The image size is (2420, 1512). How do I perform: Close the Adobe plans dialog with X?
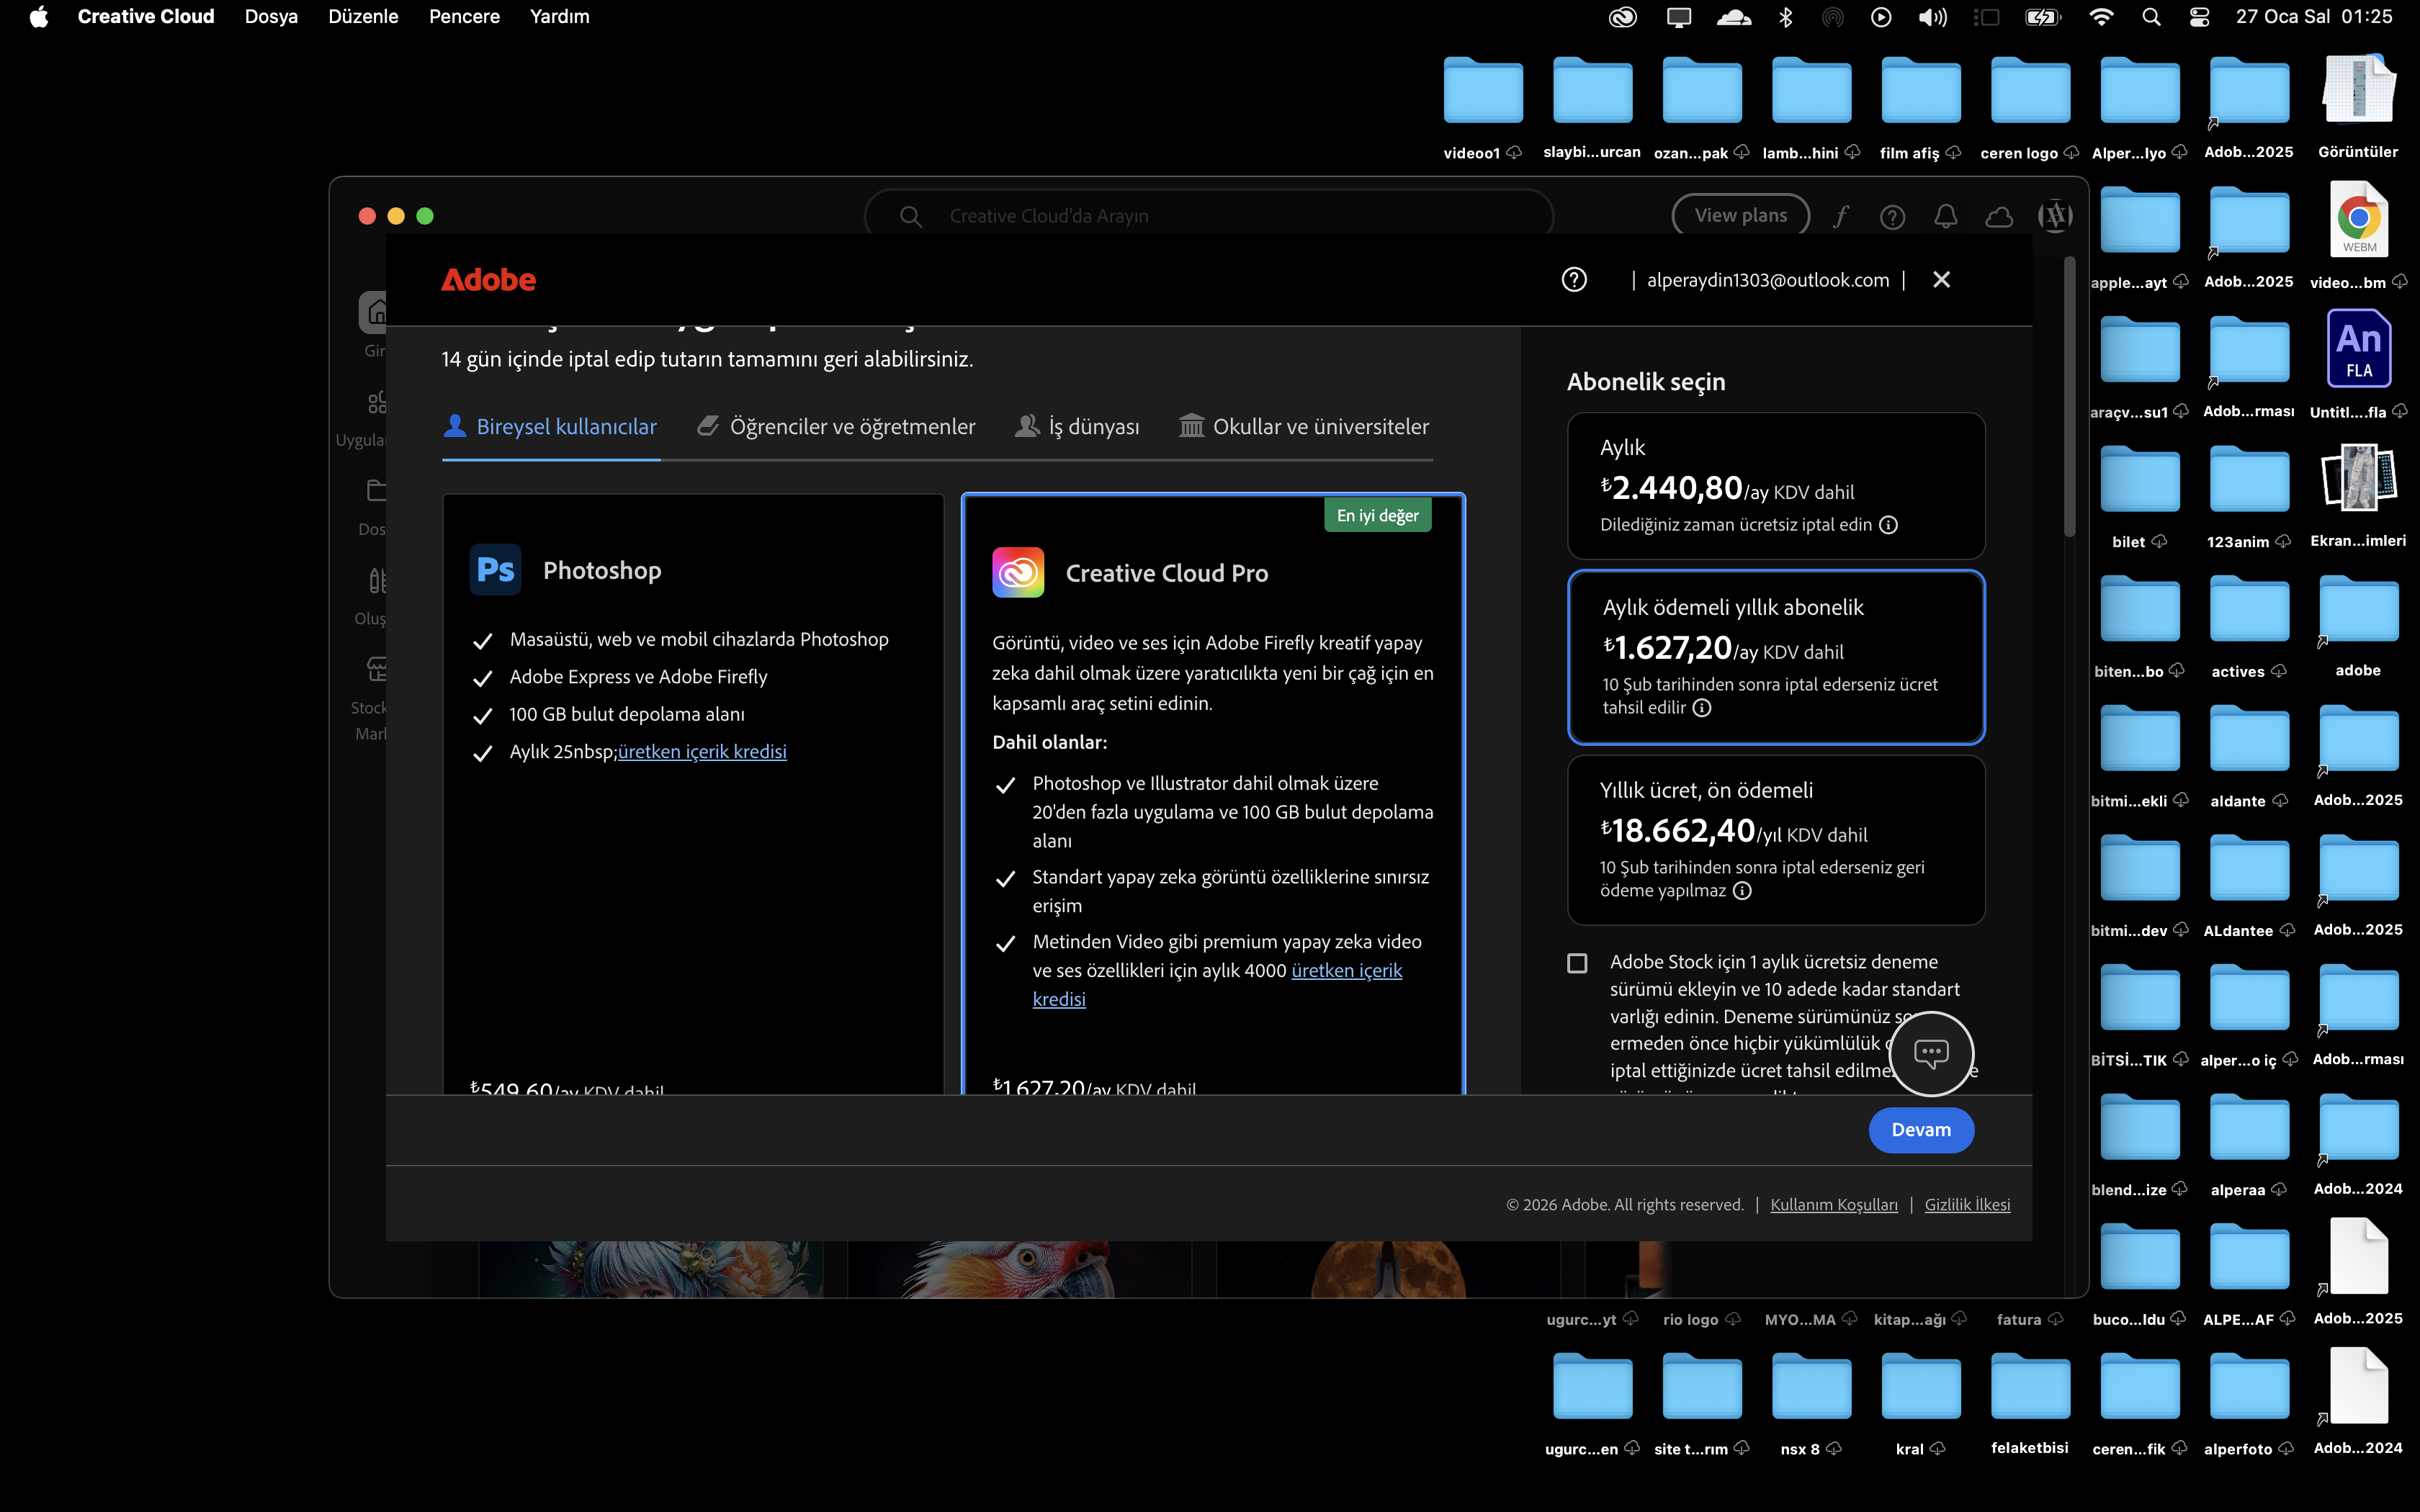1941,280
